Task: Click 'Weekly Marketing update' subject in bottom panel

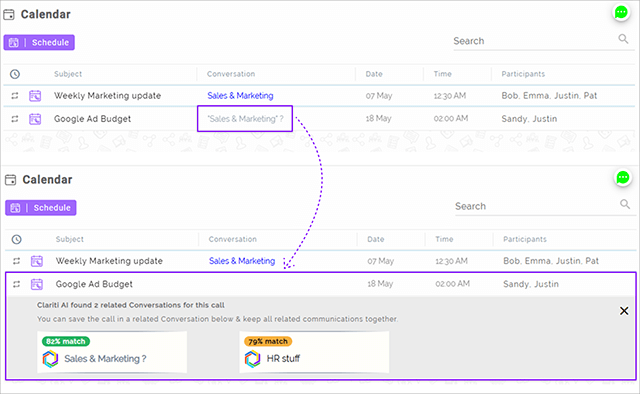Action: [109, 261]
